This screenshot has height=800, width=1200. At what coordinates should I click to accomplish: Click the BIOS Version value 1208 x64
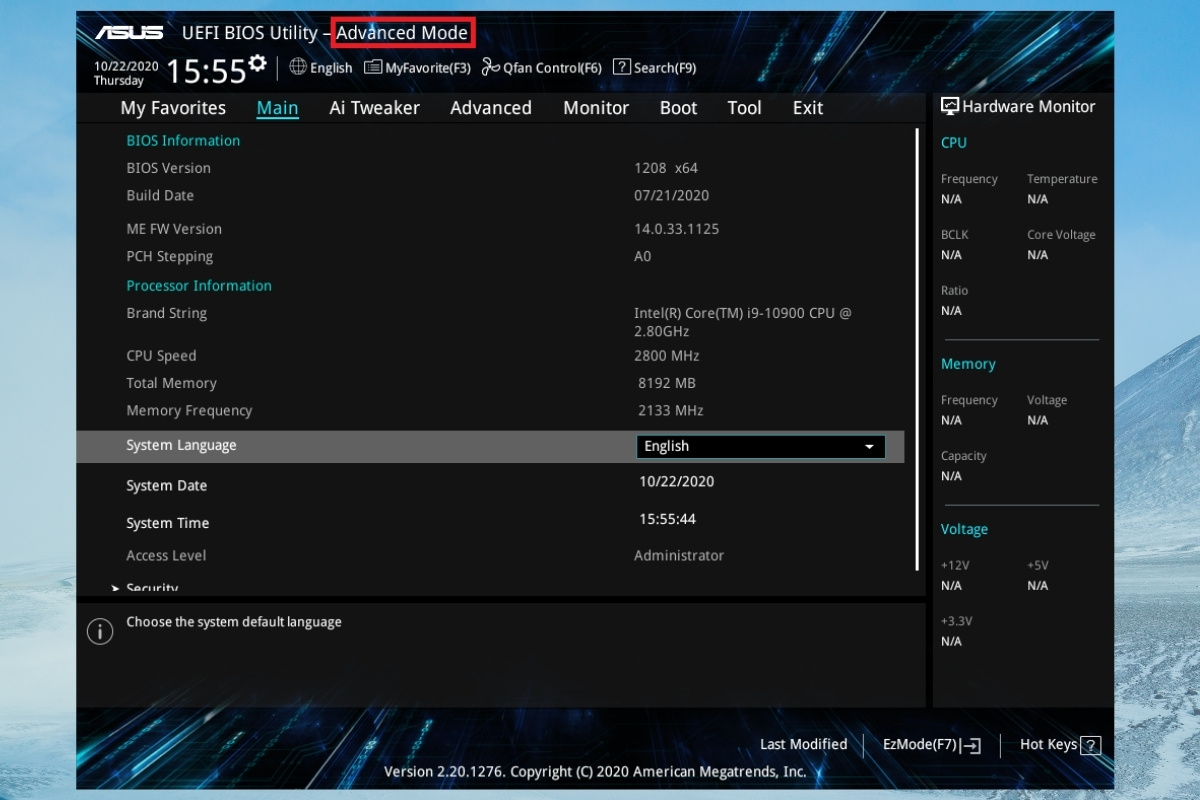pyautogui.click(x=666, y=168)
